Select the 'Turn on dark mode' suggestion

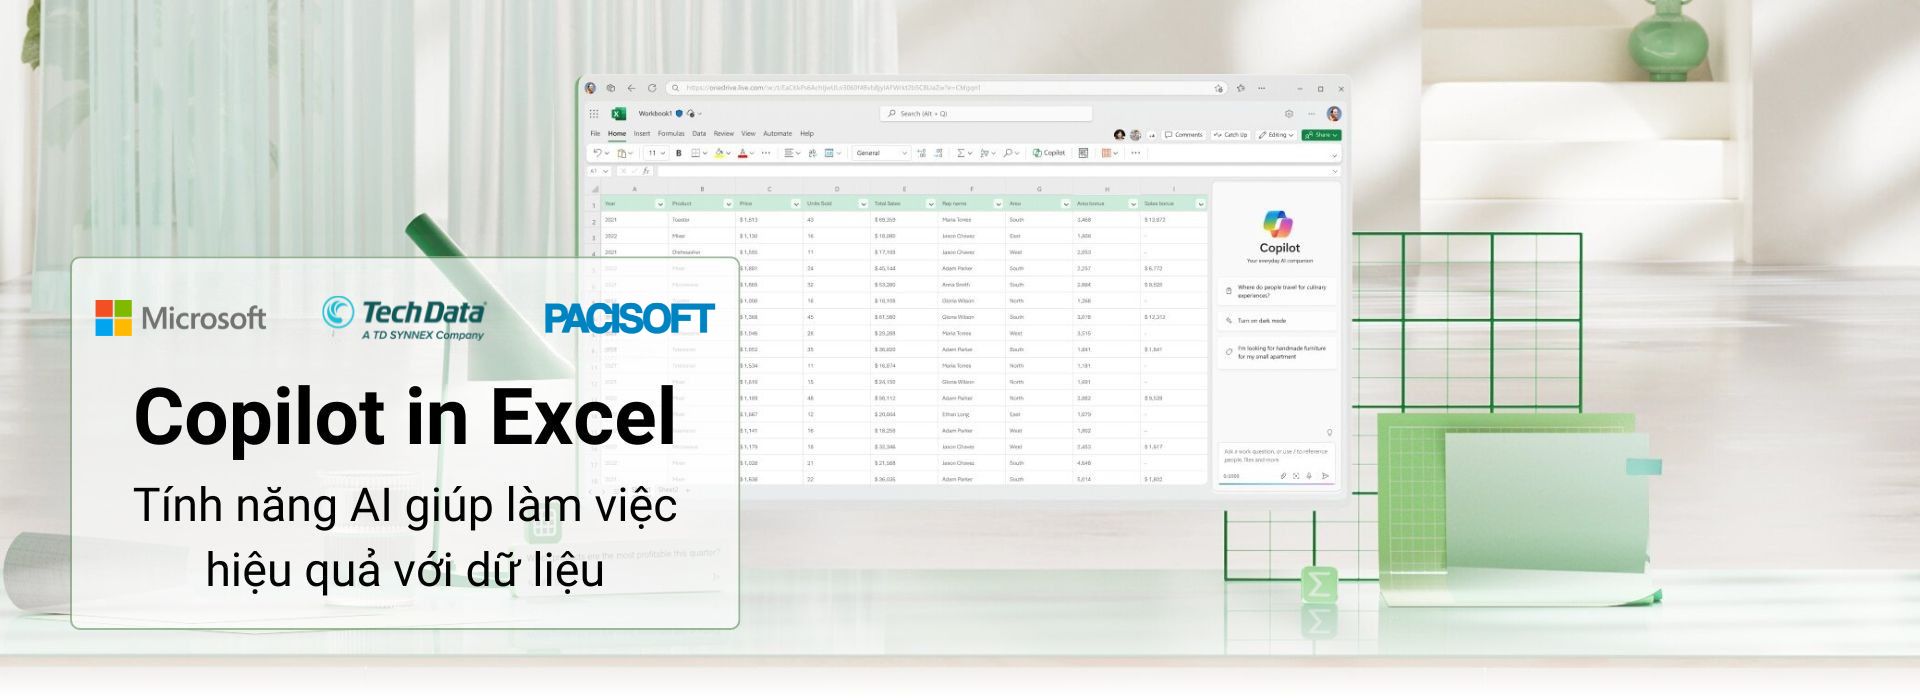(1262, 321)
